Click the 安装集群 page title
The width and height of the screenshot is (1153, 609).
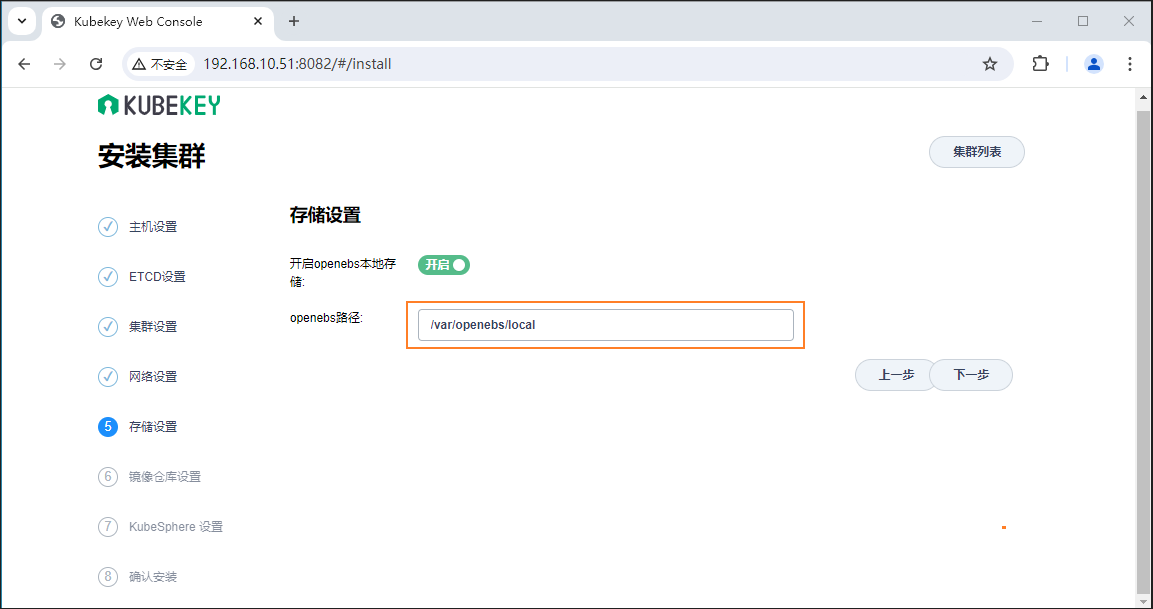click(151, 156)
